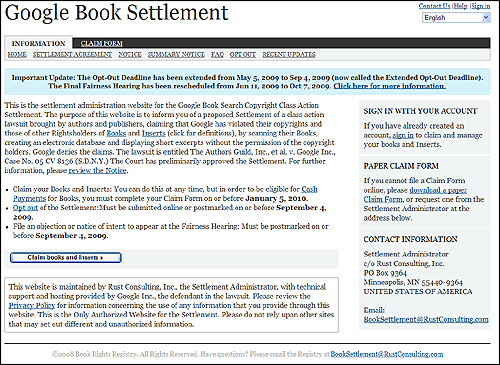Select the 'Google Book Settlement' page title
This screenshot has width=500, height=365.
(x=117, y=13)
